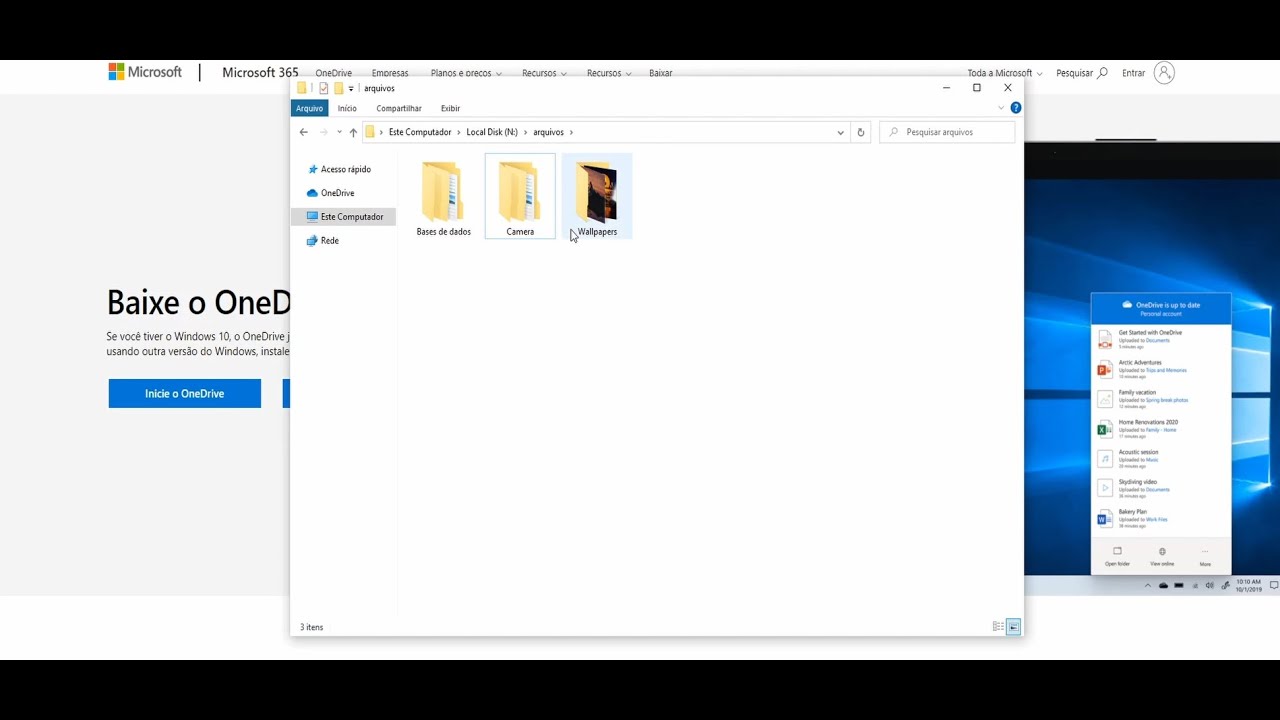Open File Explorer help question-mark icon

coord(1015,108)
